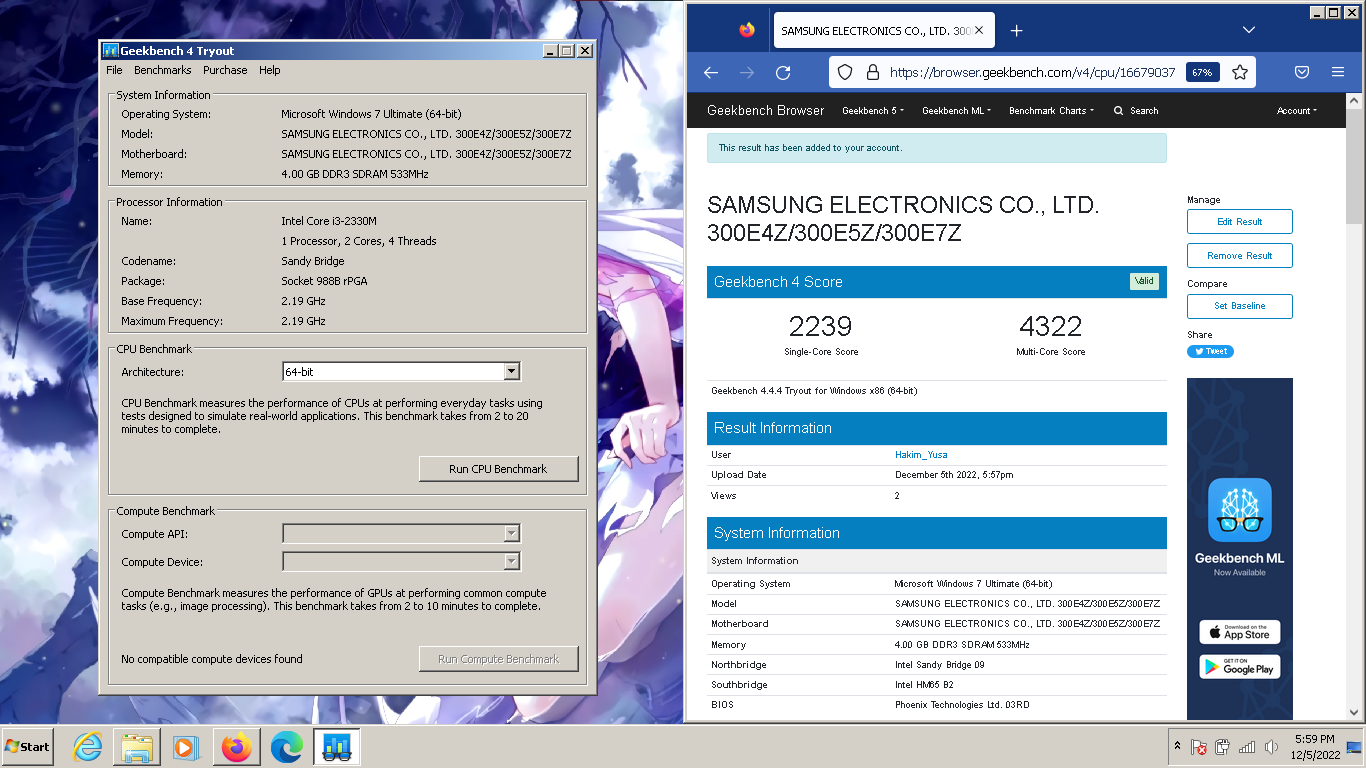
Task: Click the volume speaker tray icon
Action: point(1271,747)
